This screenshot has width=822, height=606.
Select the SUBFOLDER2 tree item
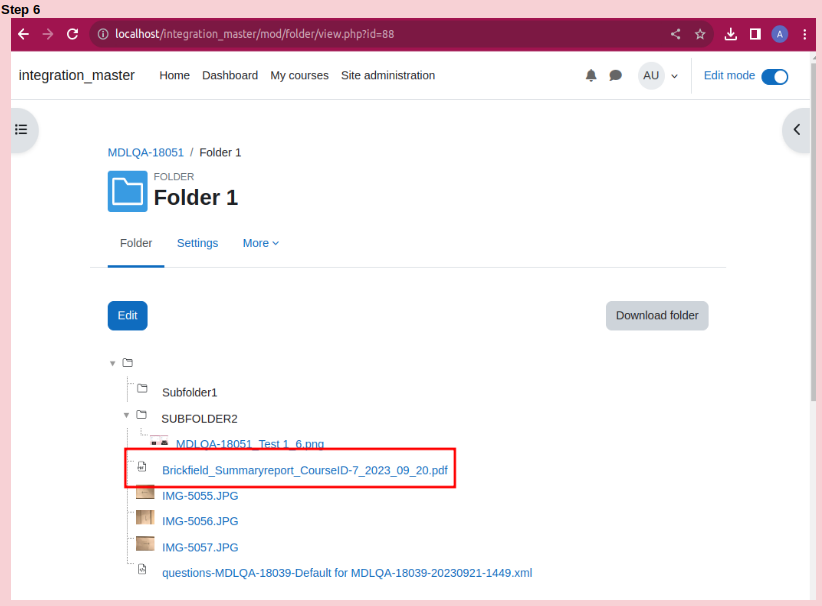[x=199, y=419]
